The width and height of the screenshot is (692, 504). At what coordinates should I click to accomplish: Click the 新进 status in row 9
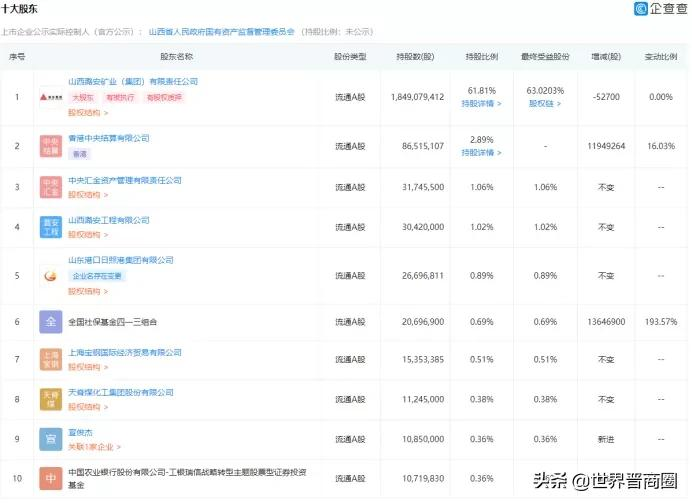click(x=606, y=439)
